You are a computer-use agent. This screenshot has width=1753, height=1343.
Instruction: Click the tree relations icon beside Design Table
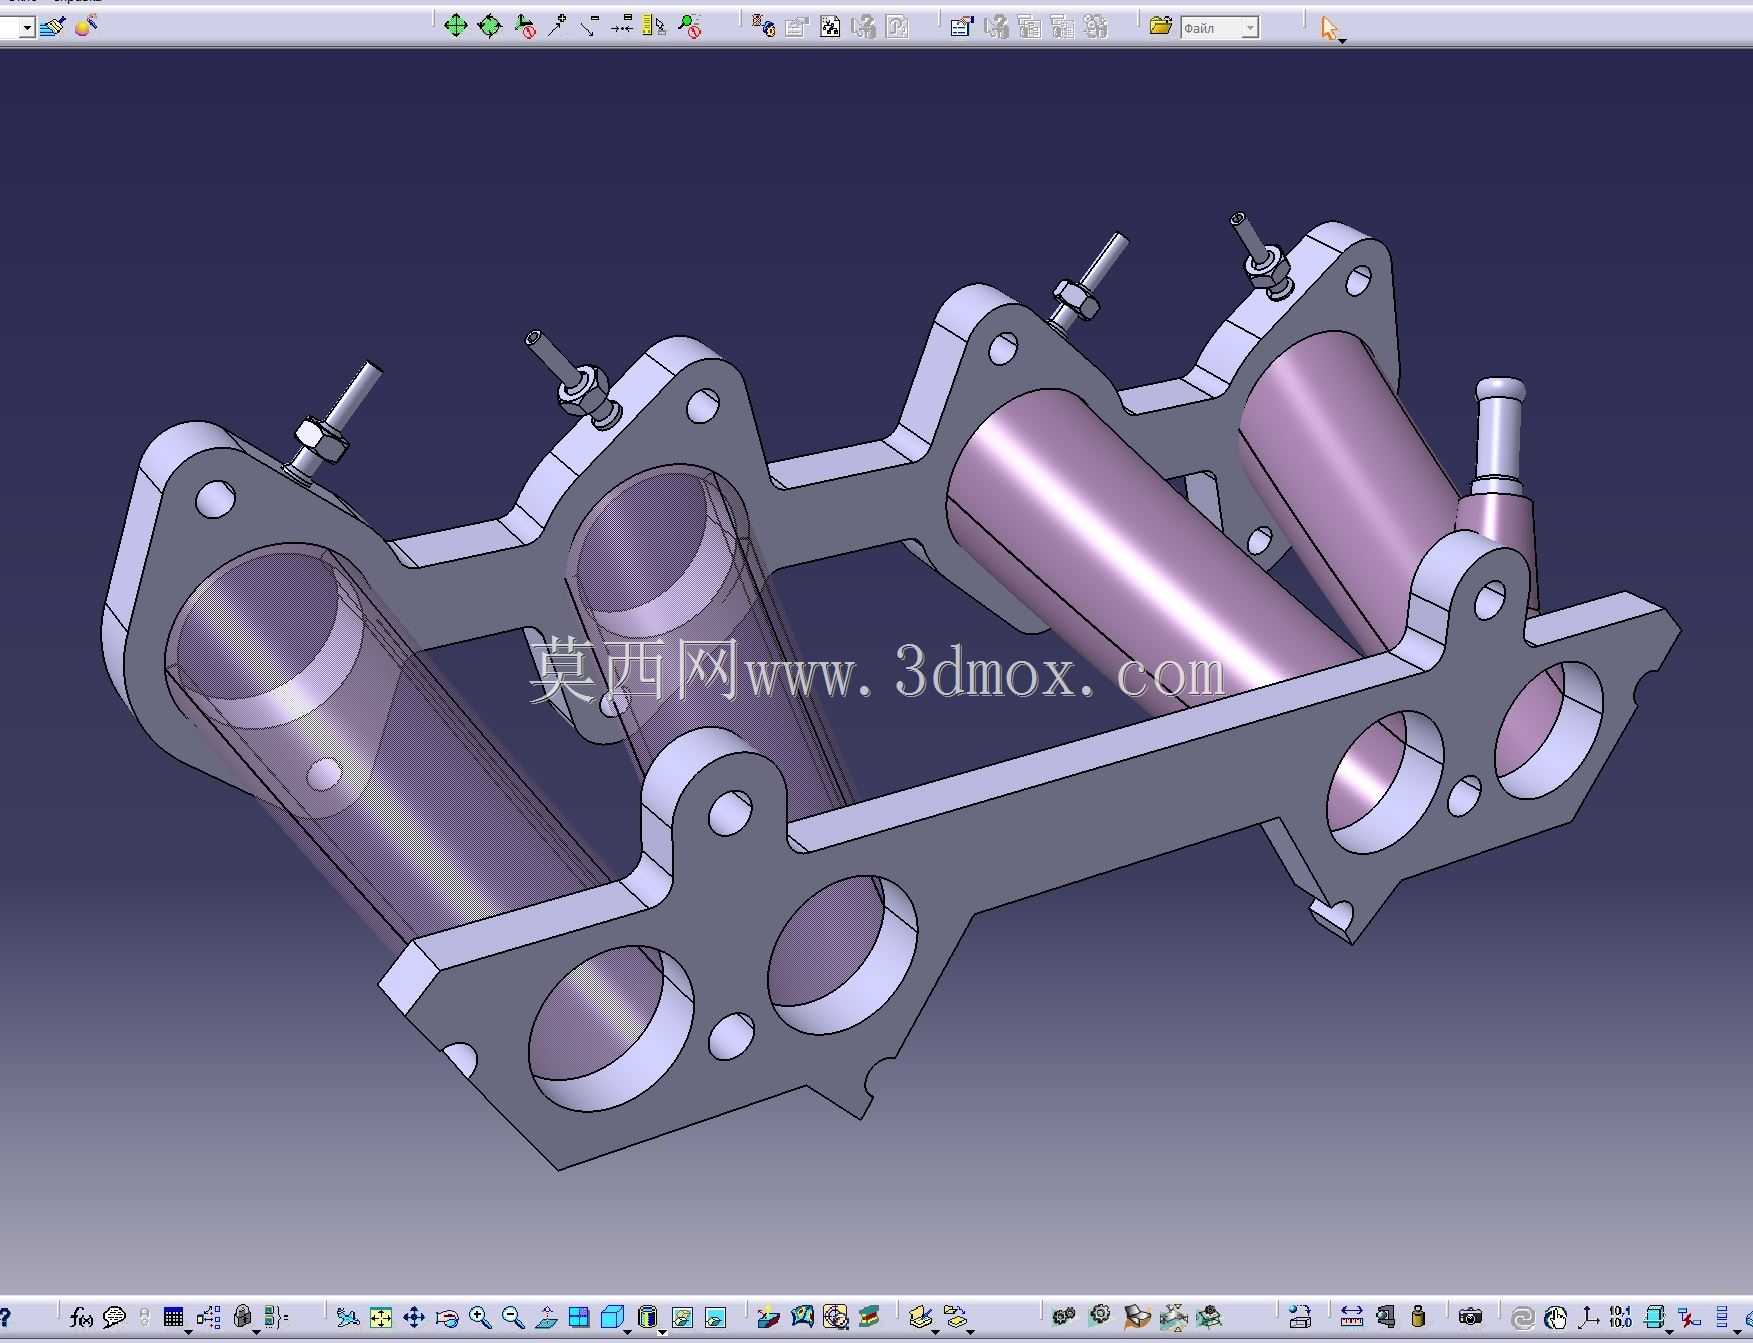pyautogui.click(x=208, y=1318)
